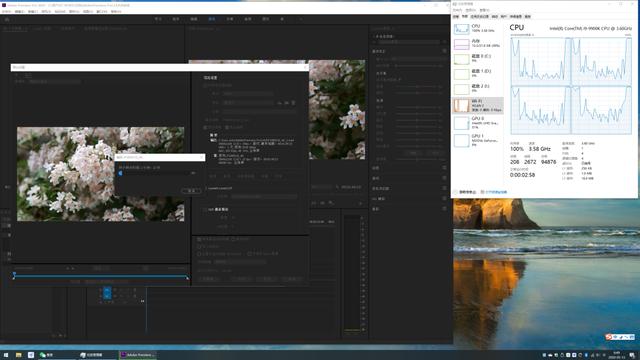Switch to the 效果 workspace tab
Screen dimensions: 640x360
pos(230,19)
